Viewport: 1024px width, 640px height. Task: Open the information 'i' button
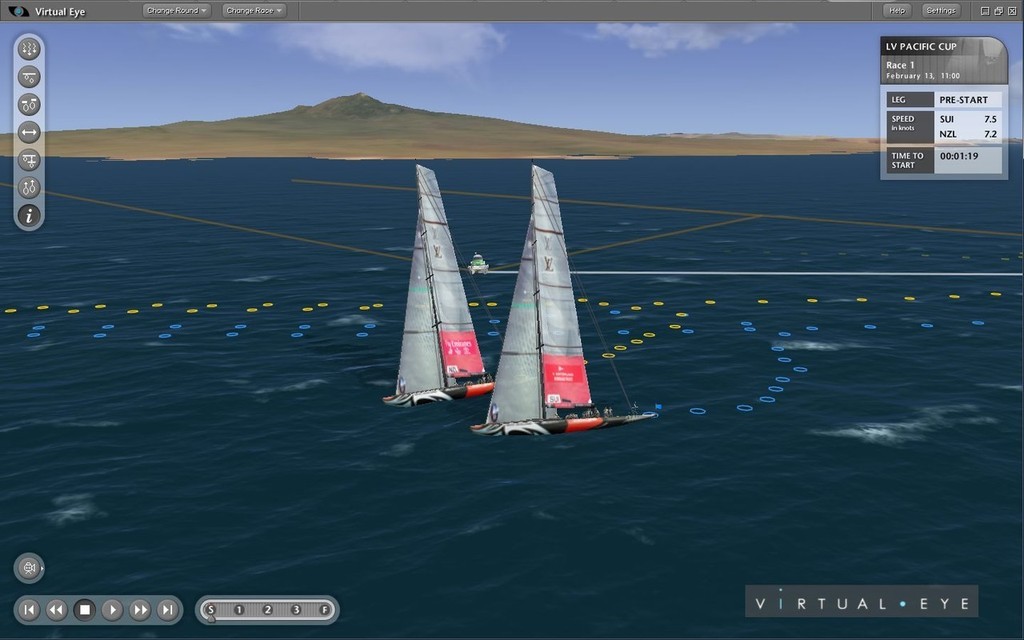coord(29,216)
